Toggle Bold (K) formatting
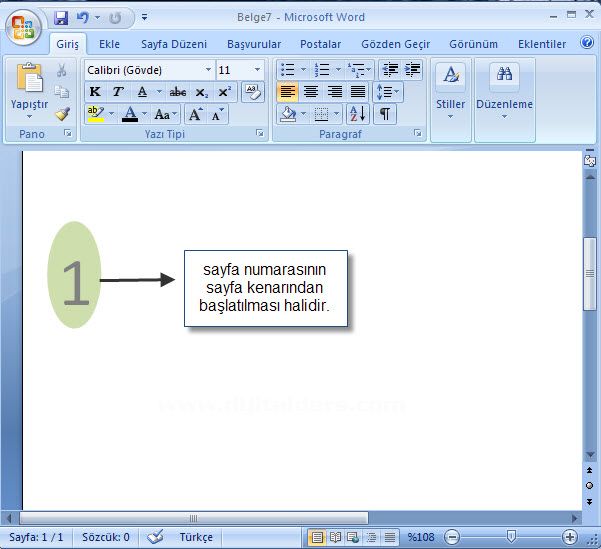Viewport: 601px width, 549px height. click(x=95, y=92)
